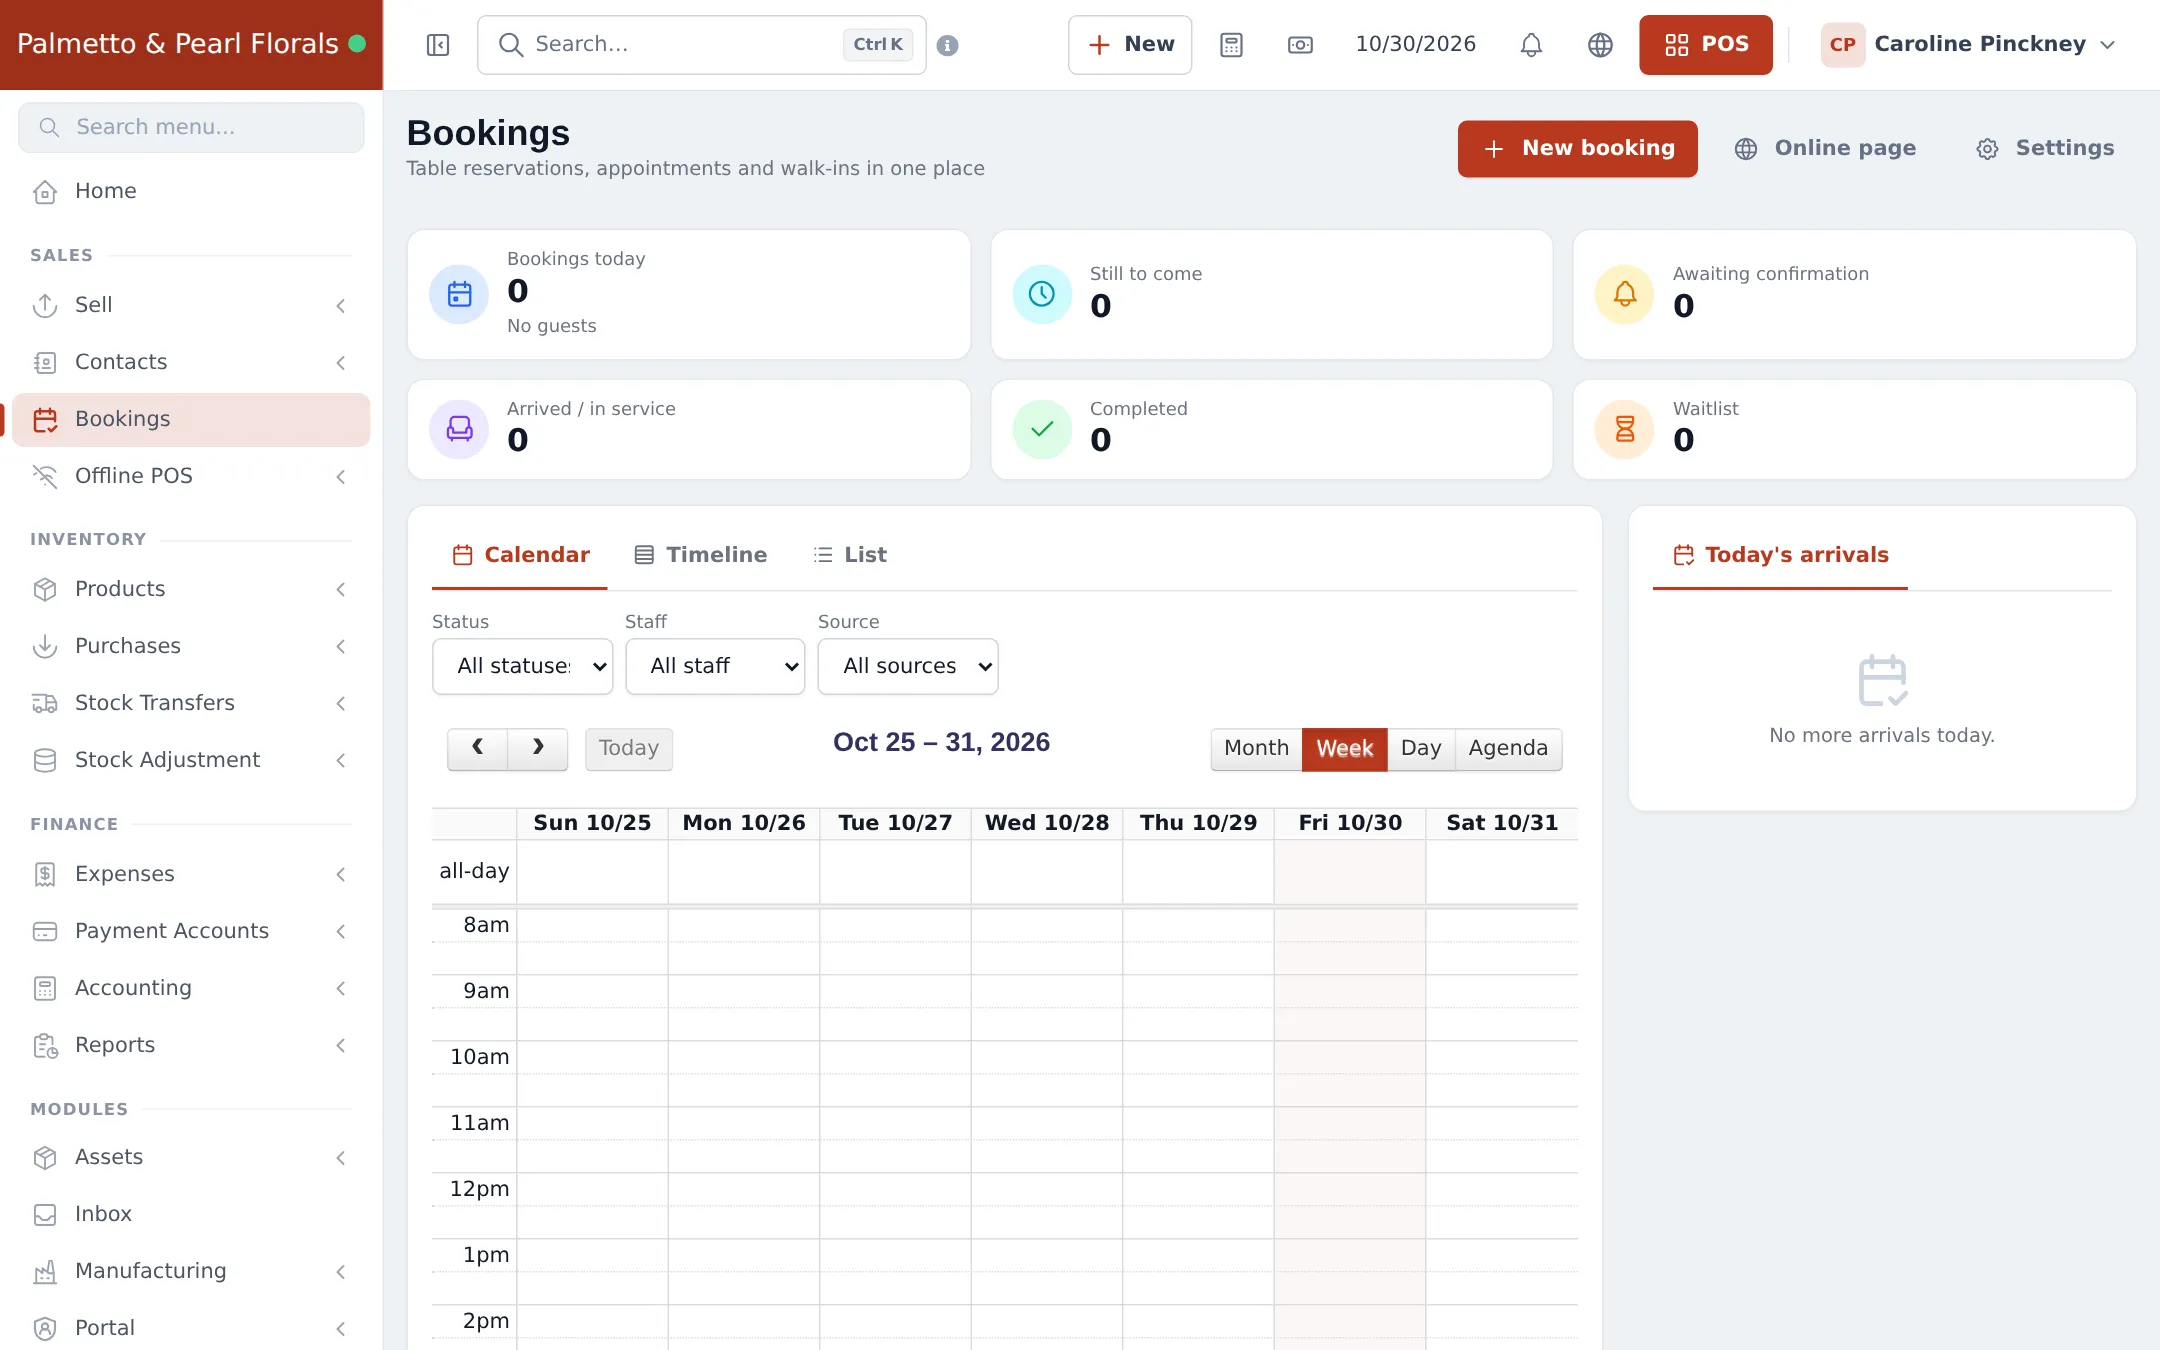Image resolution: width=2160 pixels, height=1350 pixels.
Task: Open the calculator icon in top bar
Action: click(1231, 45)
